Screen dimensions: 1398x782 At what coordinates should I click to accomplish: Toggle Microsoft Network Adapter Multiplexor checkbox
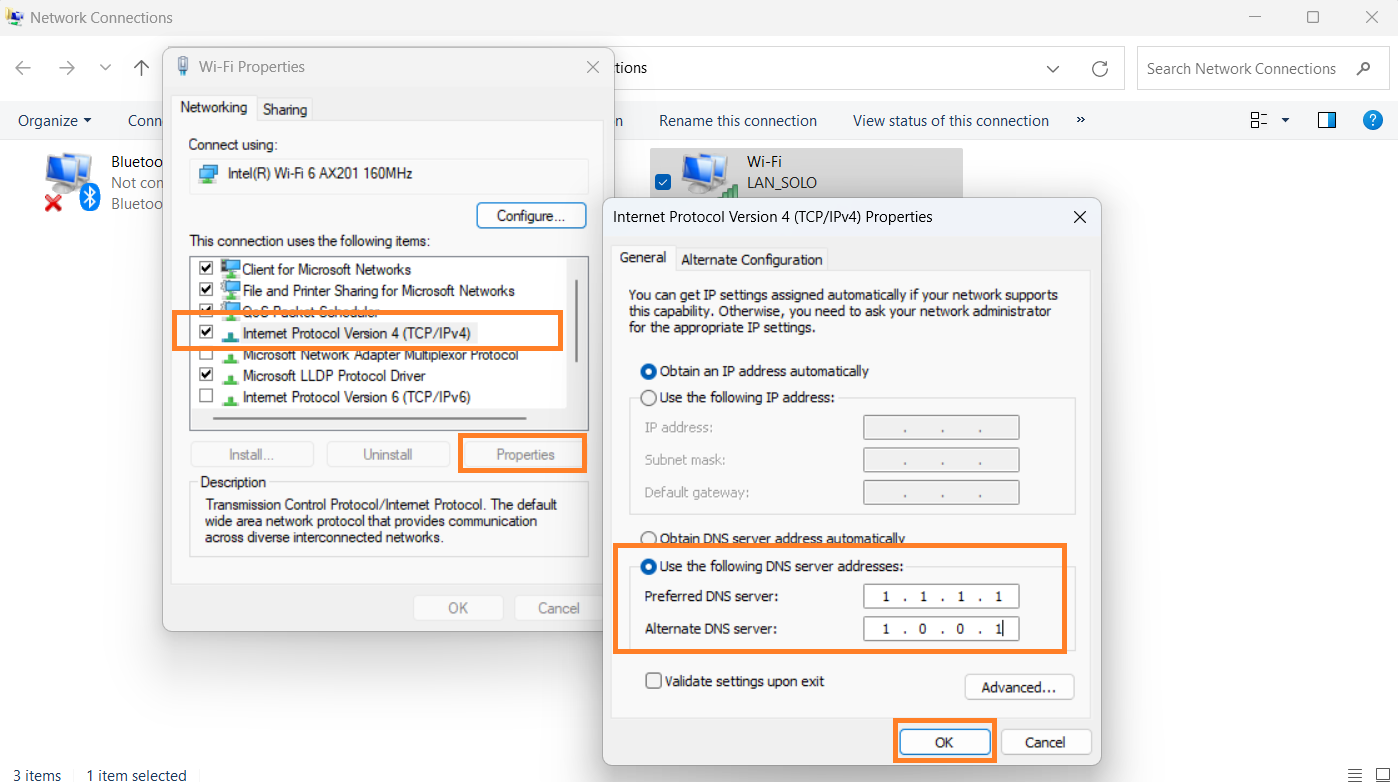tap(207, 354)
